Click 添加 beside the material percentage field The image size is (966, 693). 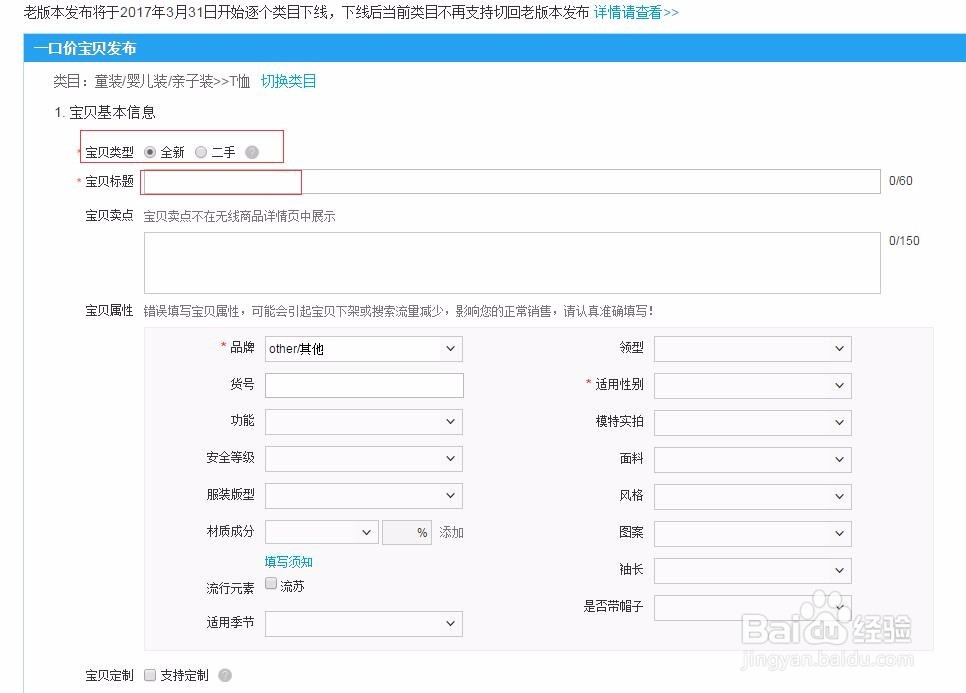coord(450,532)
